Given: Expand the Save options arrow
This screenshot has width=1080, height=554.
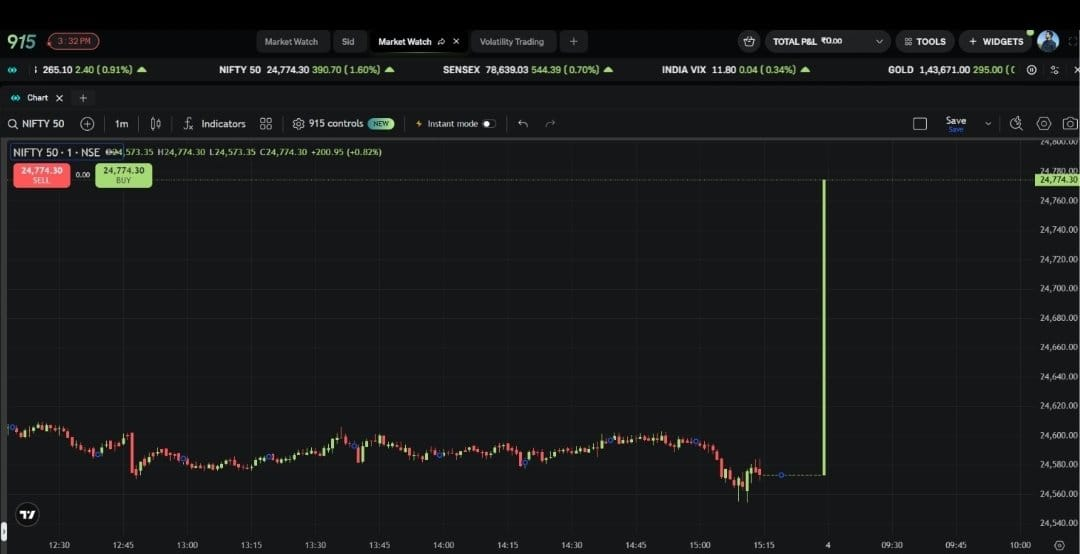Looking at the screenshot, I should 988,124.
